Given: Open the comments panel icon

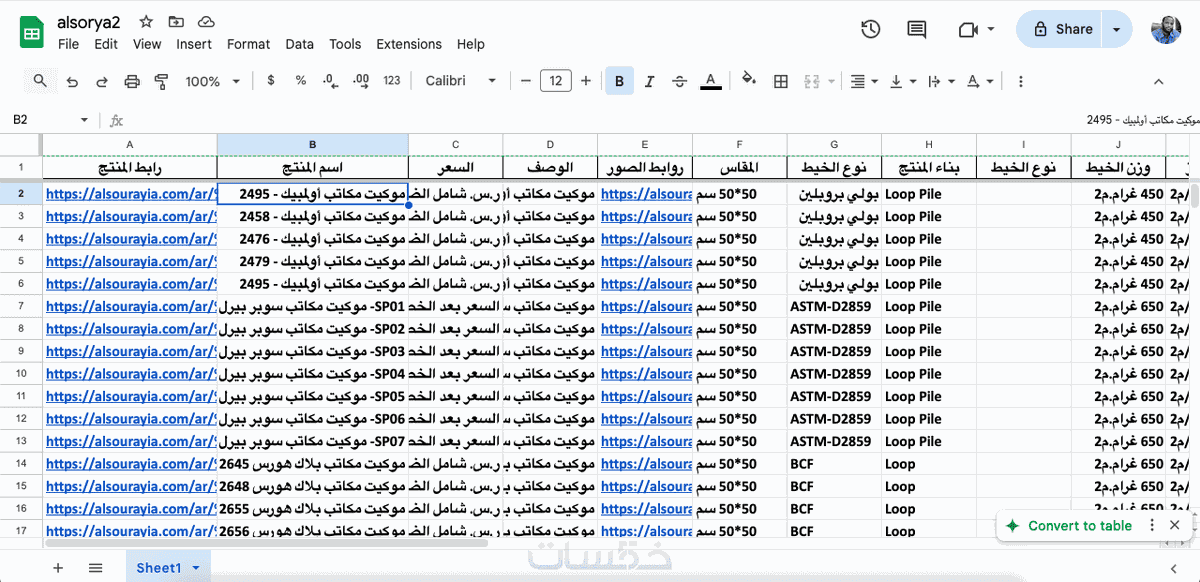Looking at the screenshot, I should pyautogui.click(x=916, y=29).
